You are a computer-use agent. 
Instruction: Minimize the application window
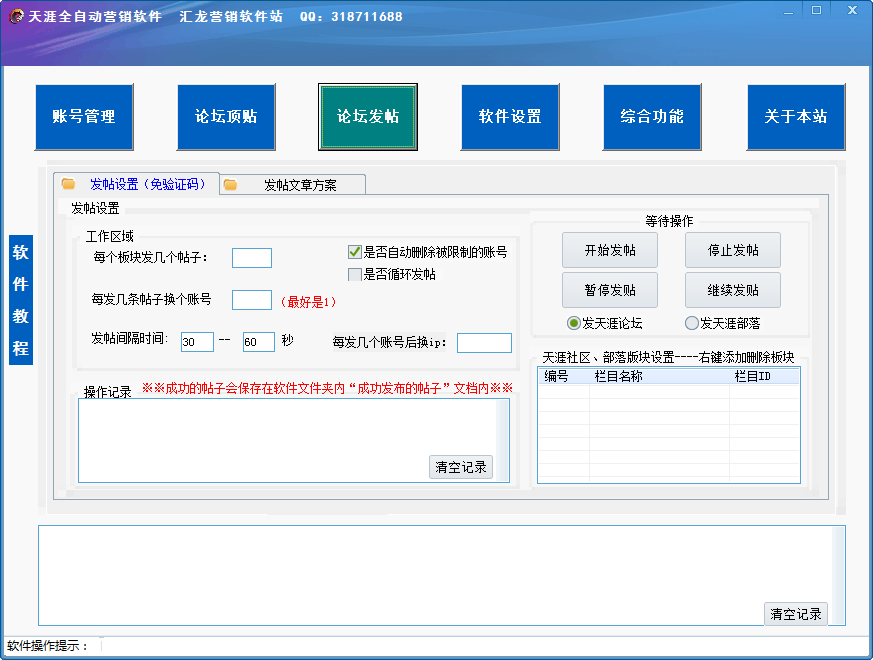pos(788,11)
